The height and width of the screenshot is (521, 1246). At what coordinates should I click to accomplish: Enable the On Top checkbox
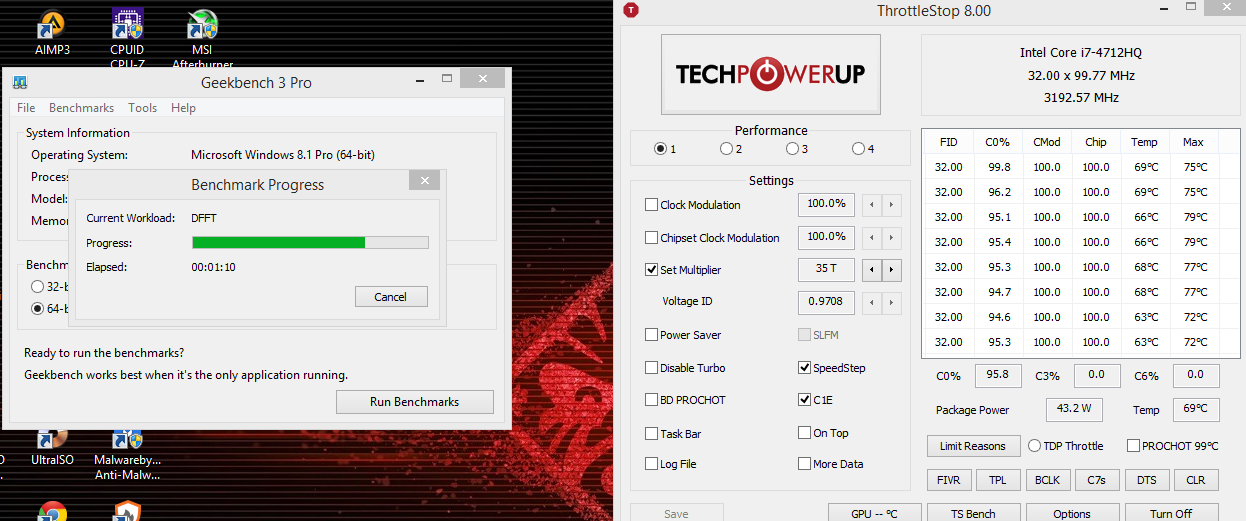tap(805, 433)
